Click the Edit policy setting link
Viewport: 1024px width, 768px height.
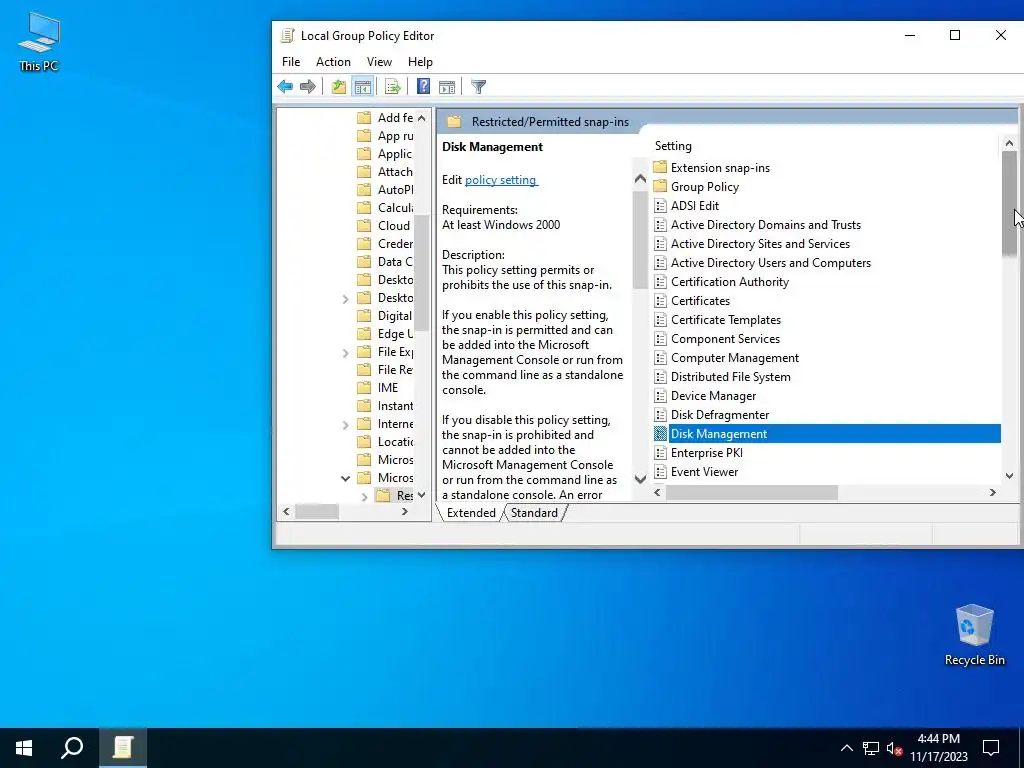501,180
